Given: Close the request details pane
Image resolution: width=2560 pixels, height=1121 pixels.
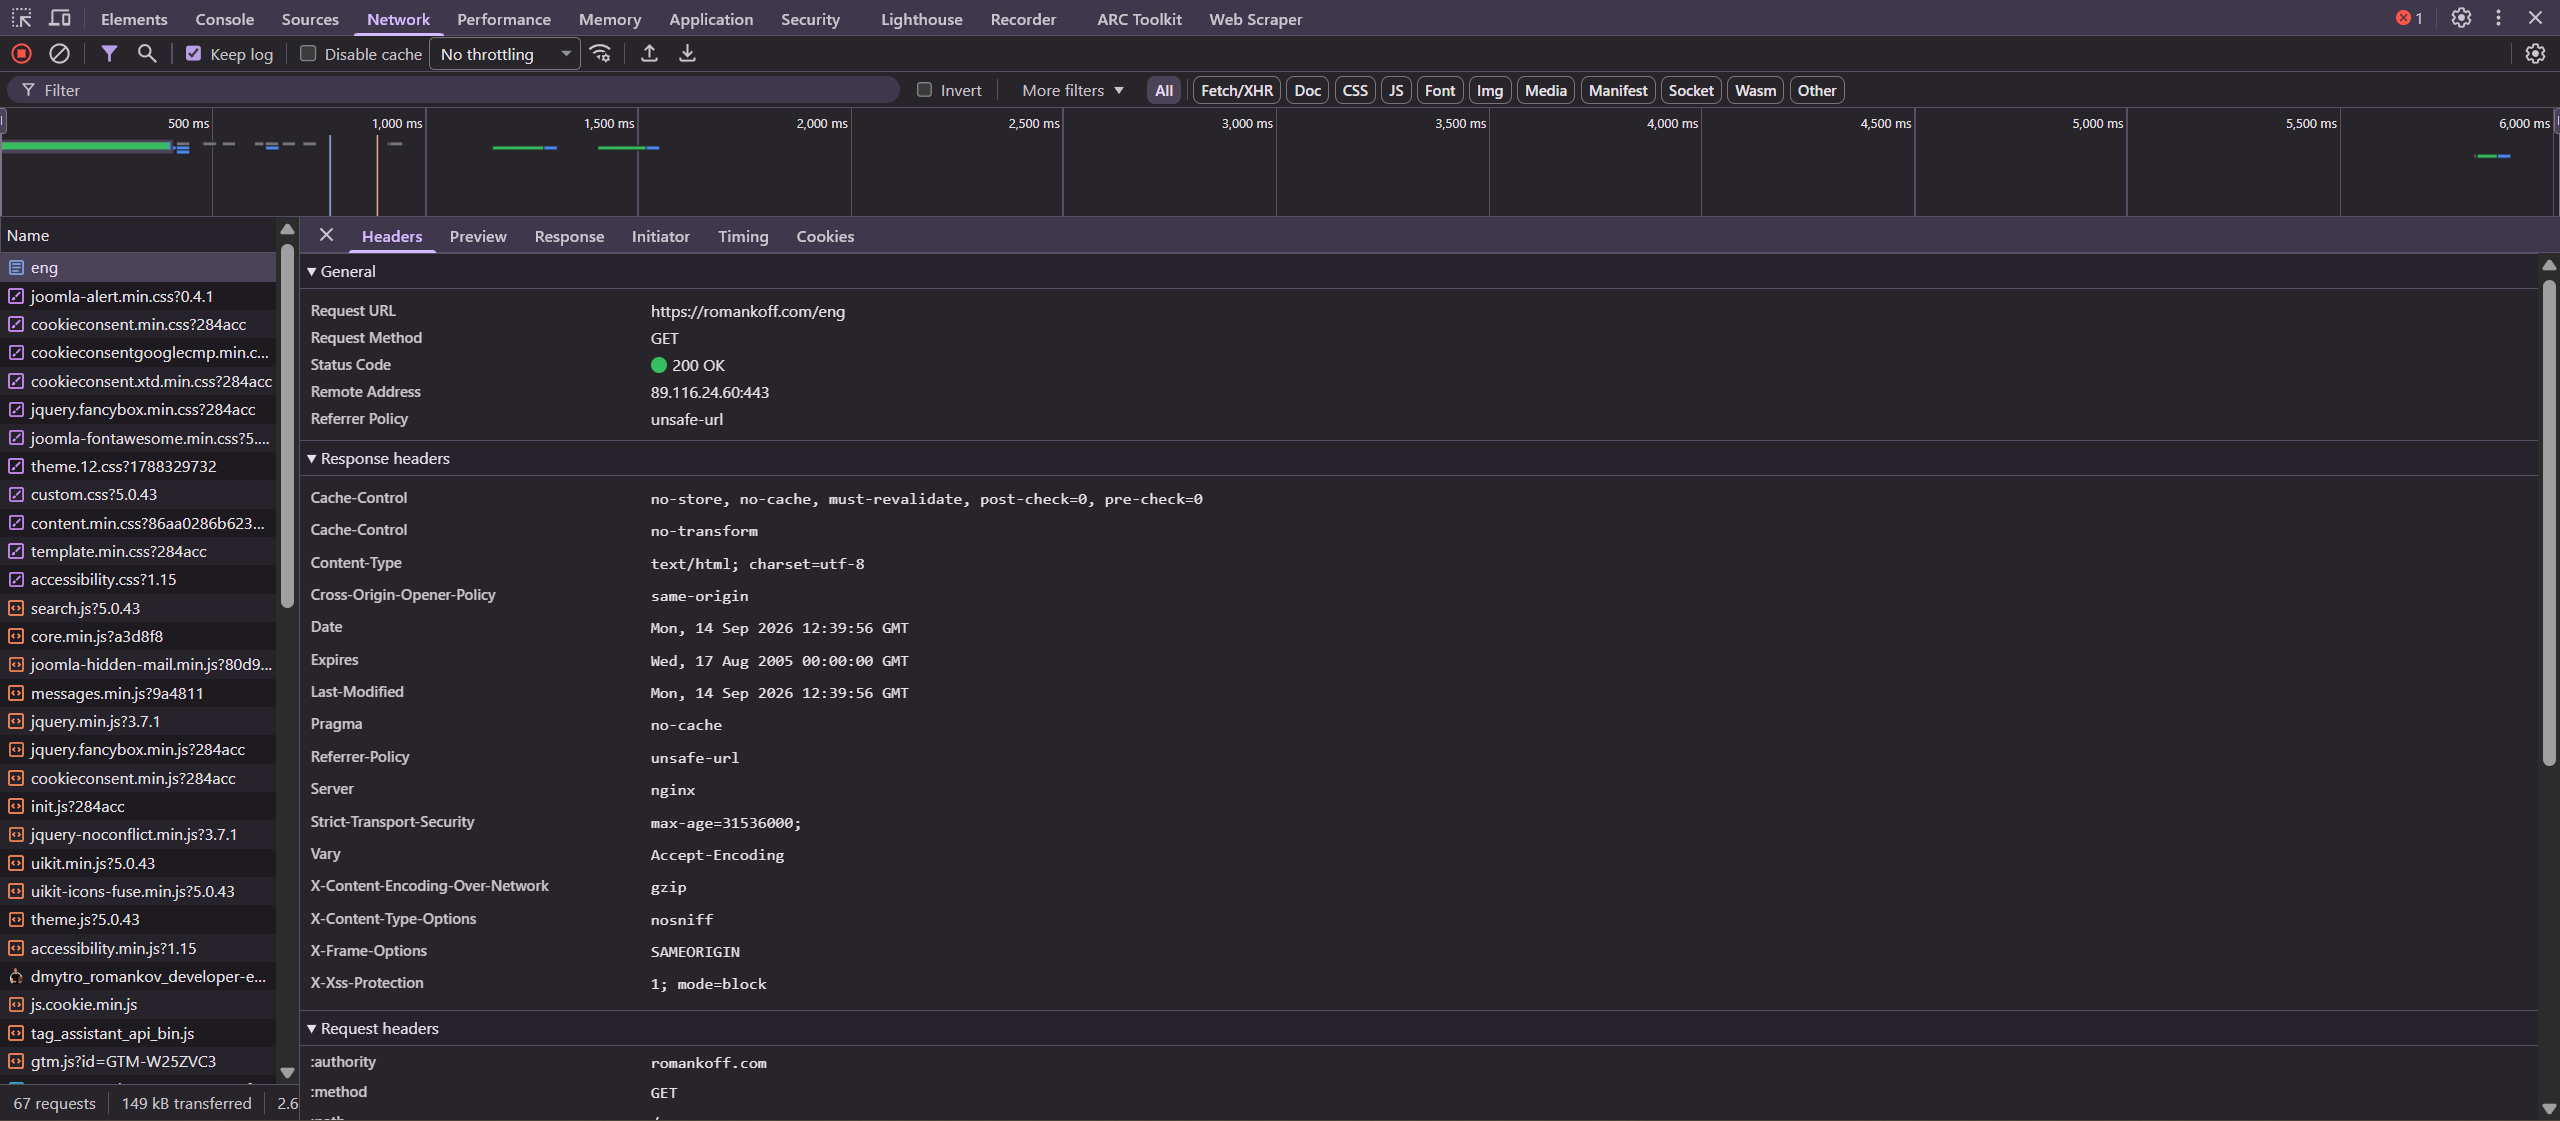Looking at the screenshot, I should click(x=326, y=236).
